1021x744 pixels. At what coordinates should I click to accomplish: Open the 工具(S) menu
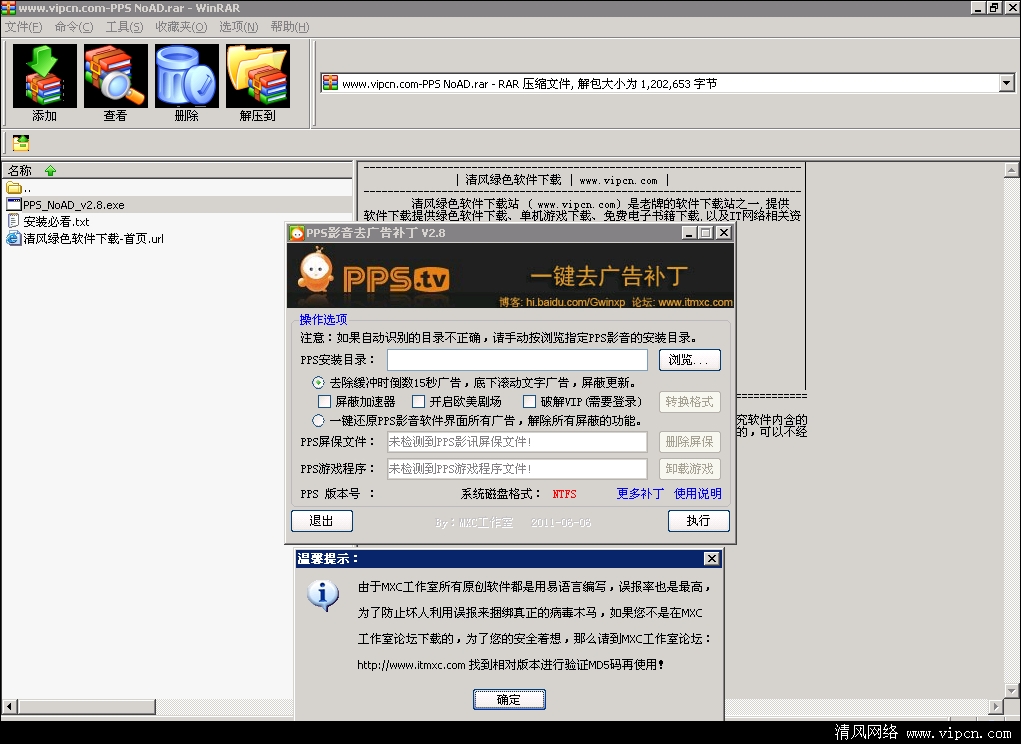(x=124, y=27)
